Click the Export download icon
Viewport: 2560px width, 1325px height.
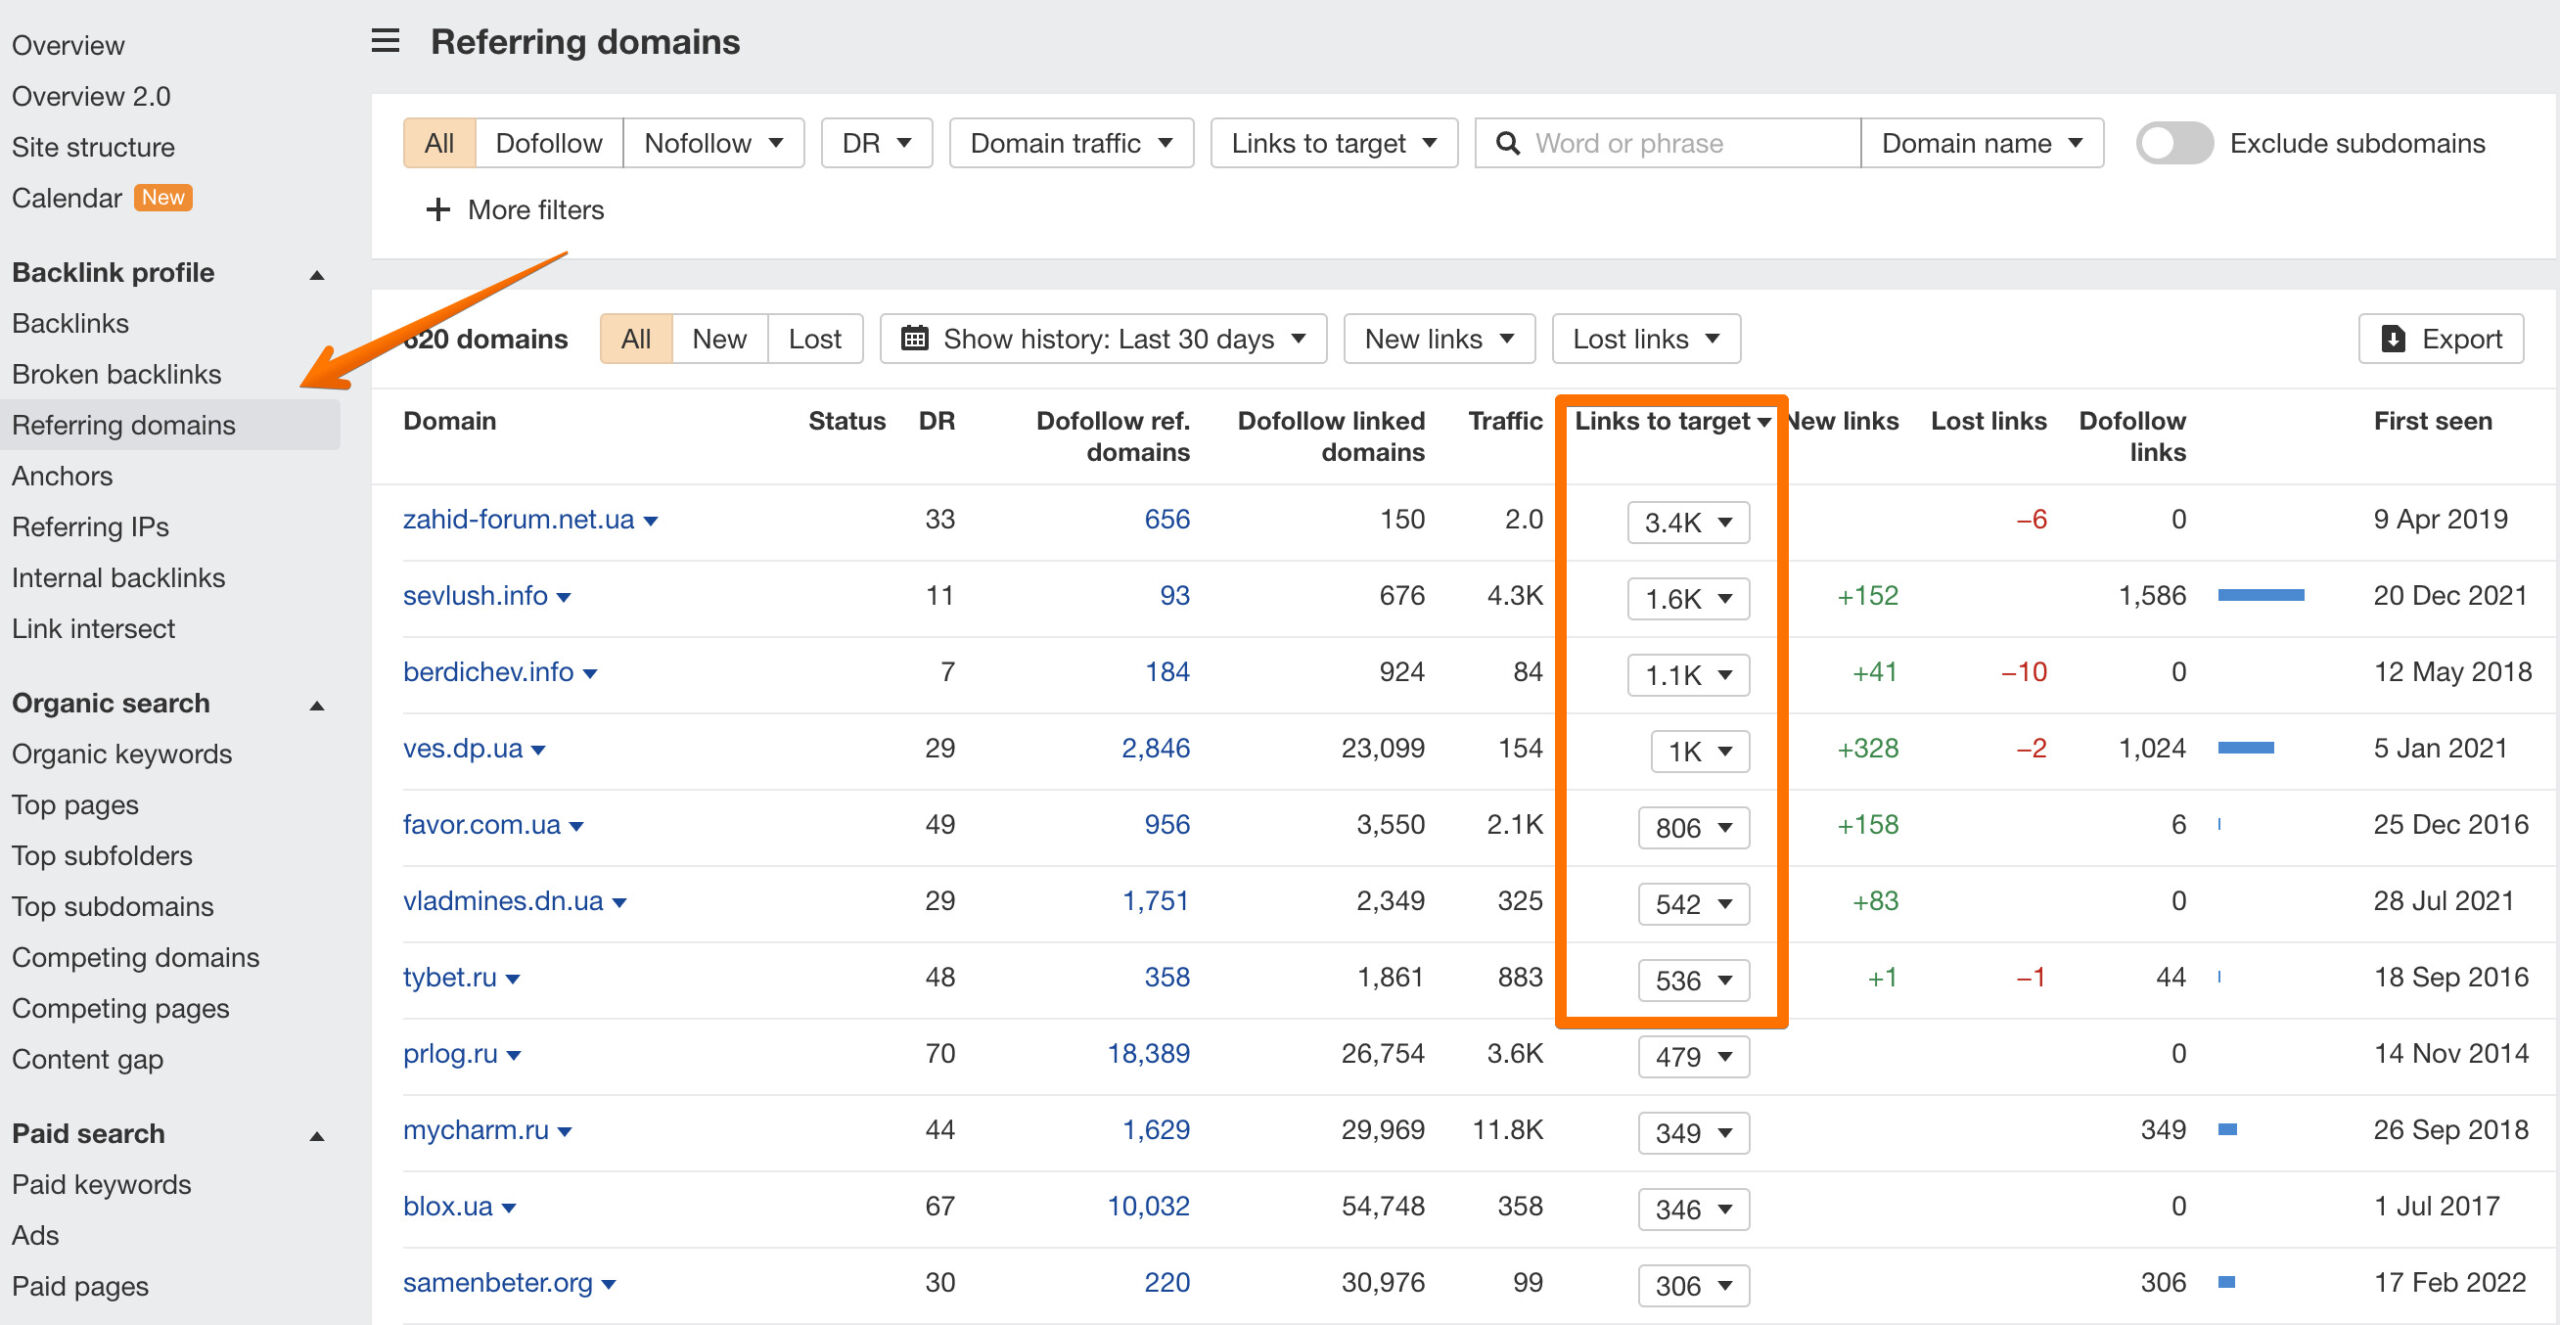(x=2393, y=339)
